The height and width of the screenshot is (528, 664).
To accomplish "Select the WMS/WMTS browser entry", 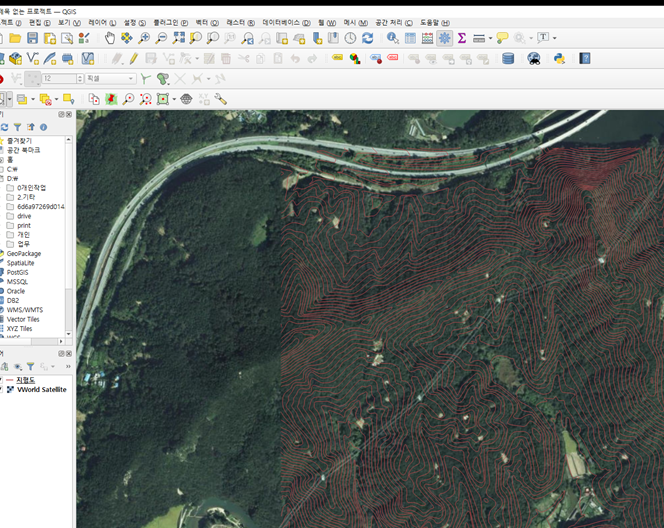I will click(25, 310).
